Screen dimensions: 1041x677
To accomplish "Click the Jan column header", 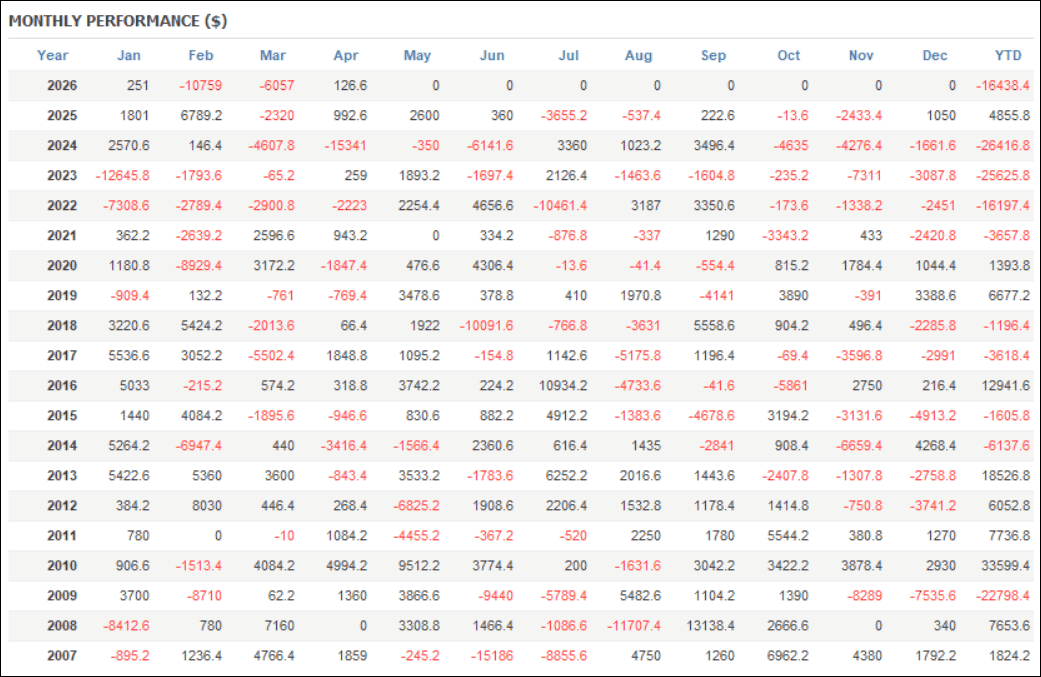I will click(129, 56).
